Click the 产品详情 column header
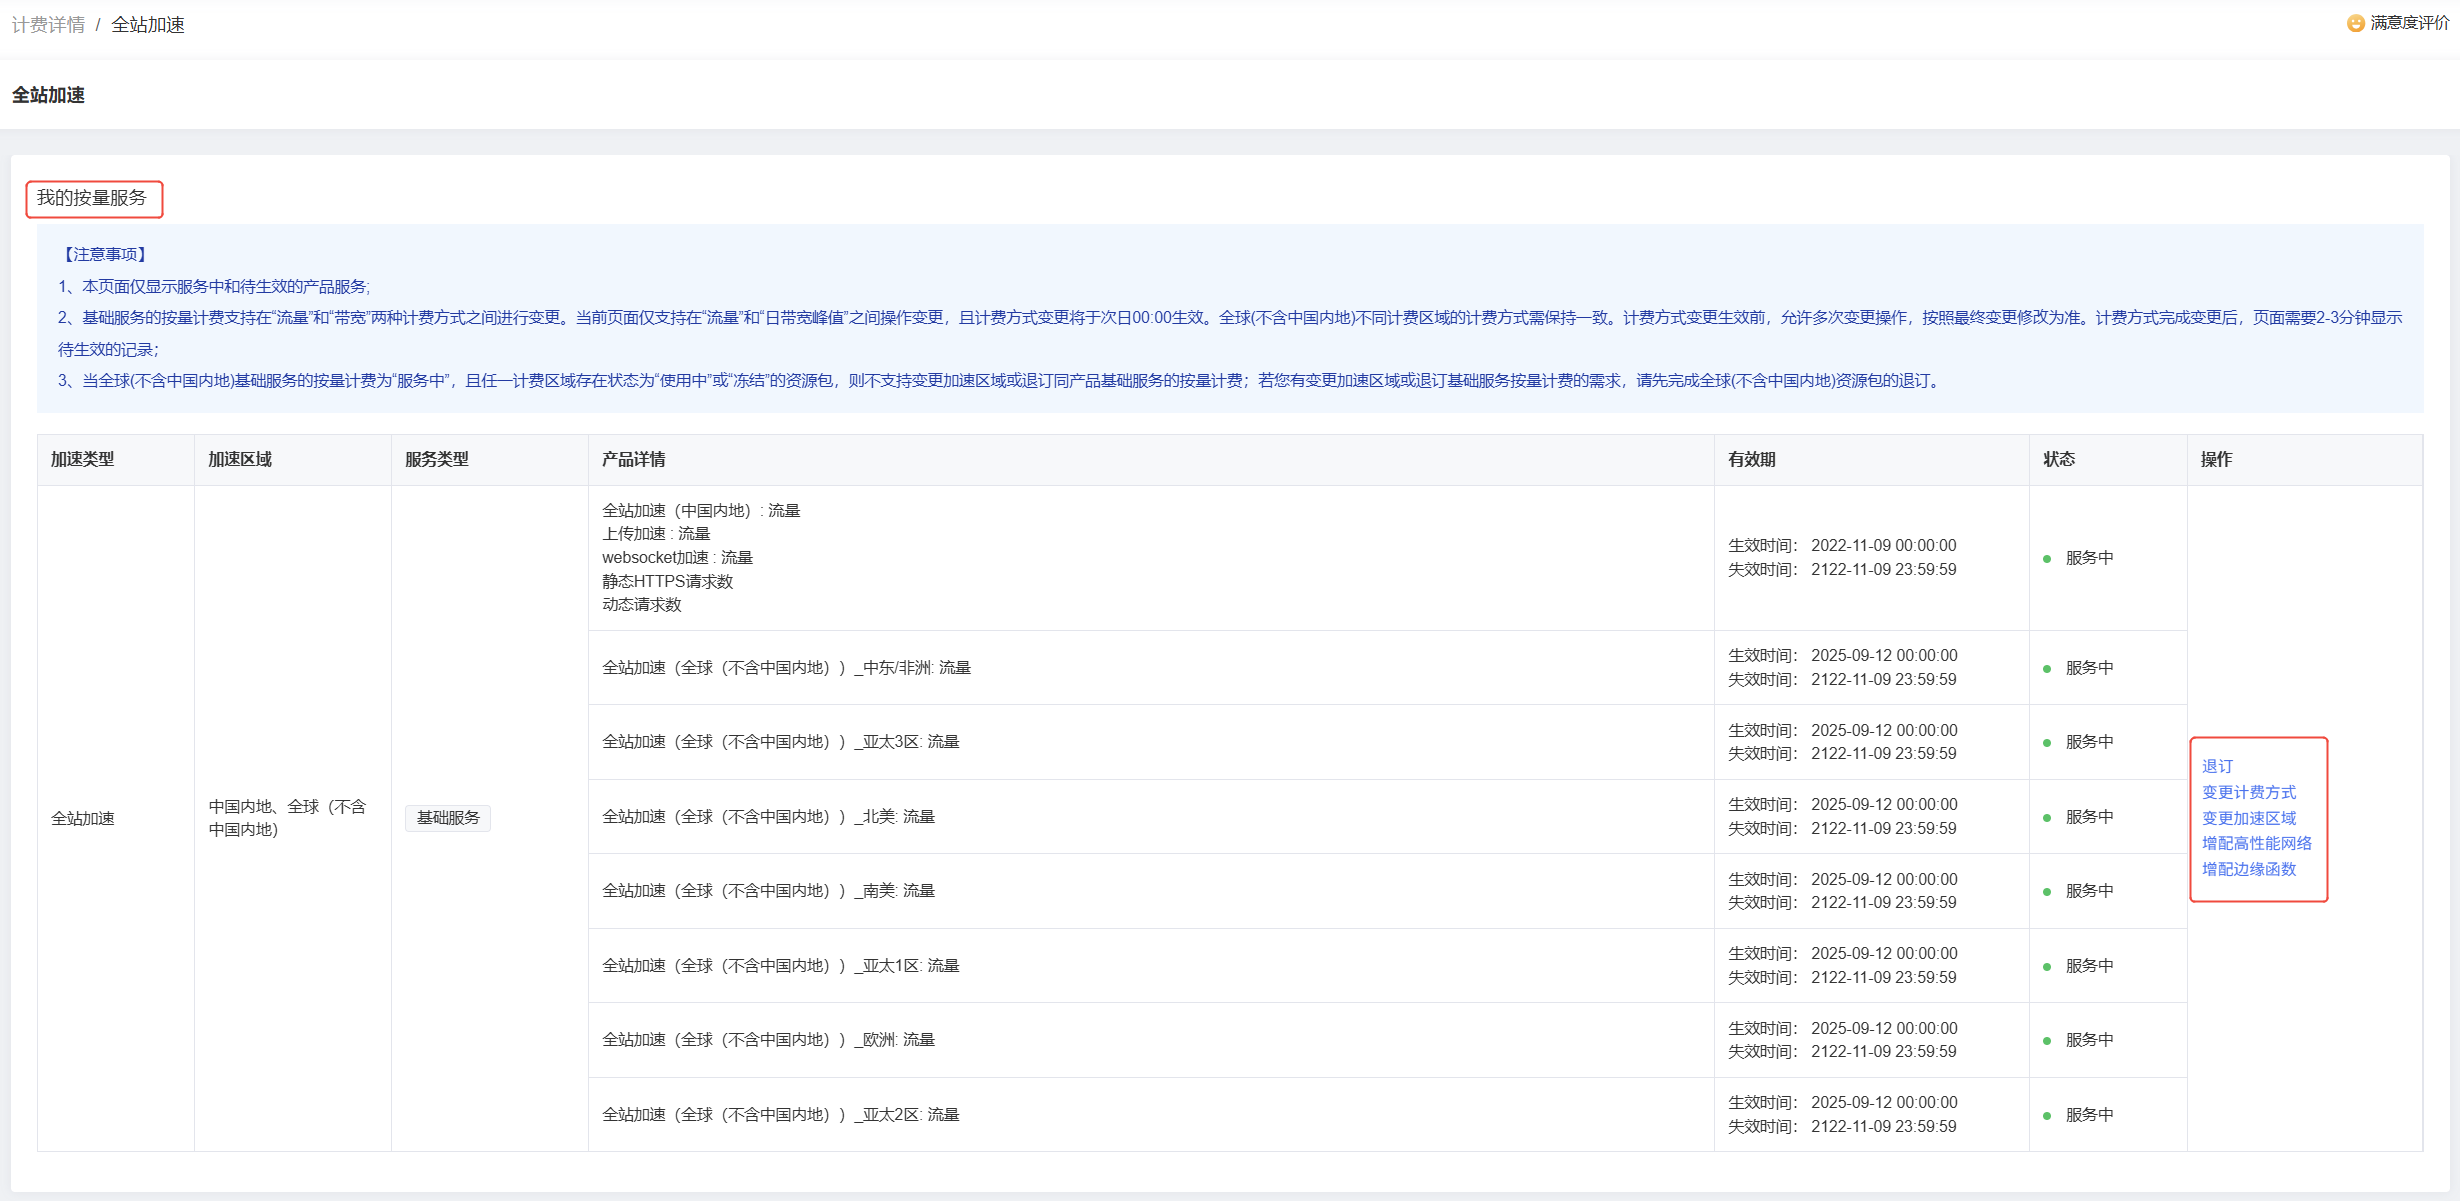The height and width of the screenshot is (1201, 2460). pyautogui.click(x=633, y=459)
